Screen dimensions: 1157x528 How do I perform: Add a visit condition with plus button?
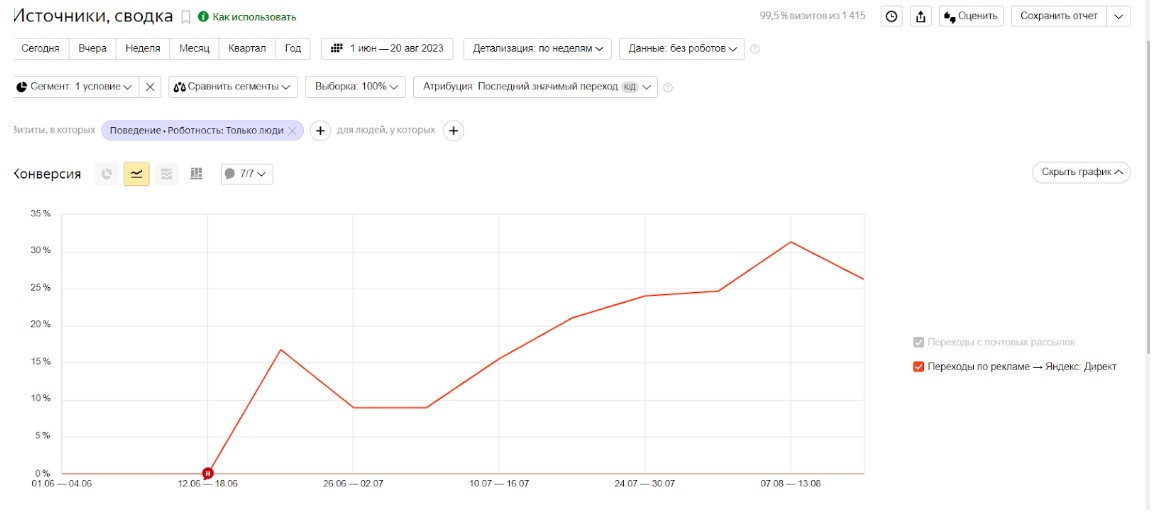click(320, 131)
